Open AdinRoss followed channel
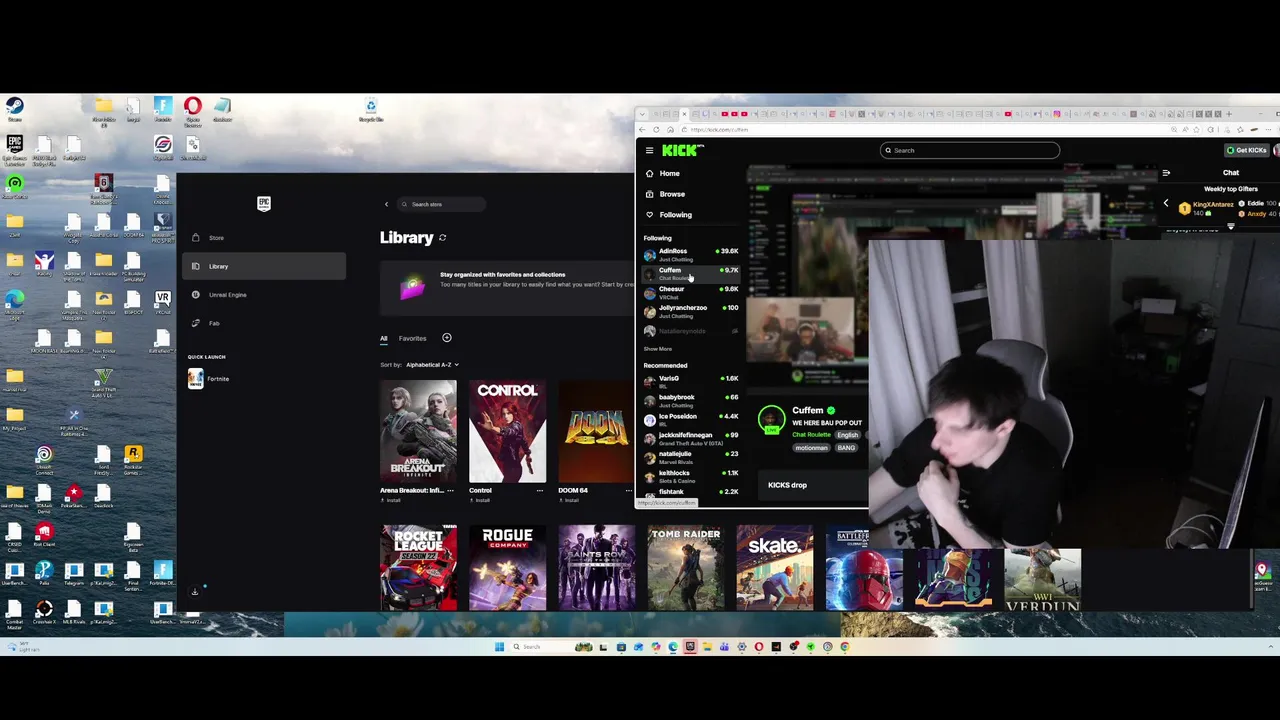Screen dimensions: 1280x720 [x=691, y=254]
